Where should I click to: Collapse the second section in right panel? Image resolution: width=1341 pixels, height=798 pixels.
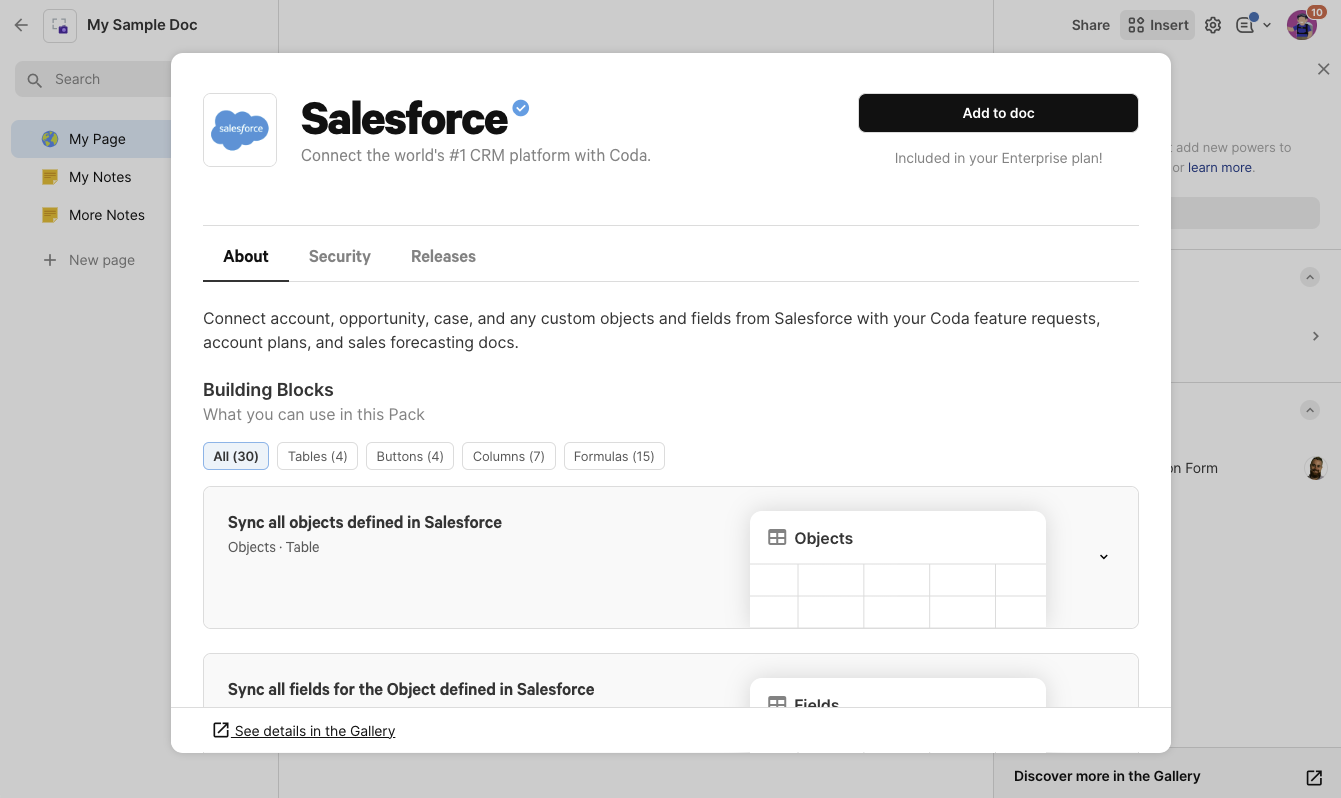coord(1309,410)
